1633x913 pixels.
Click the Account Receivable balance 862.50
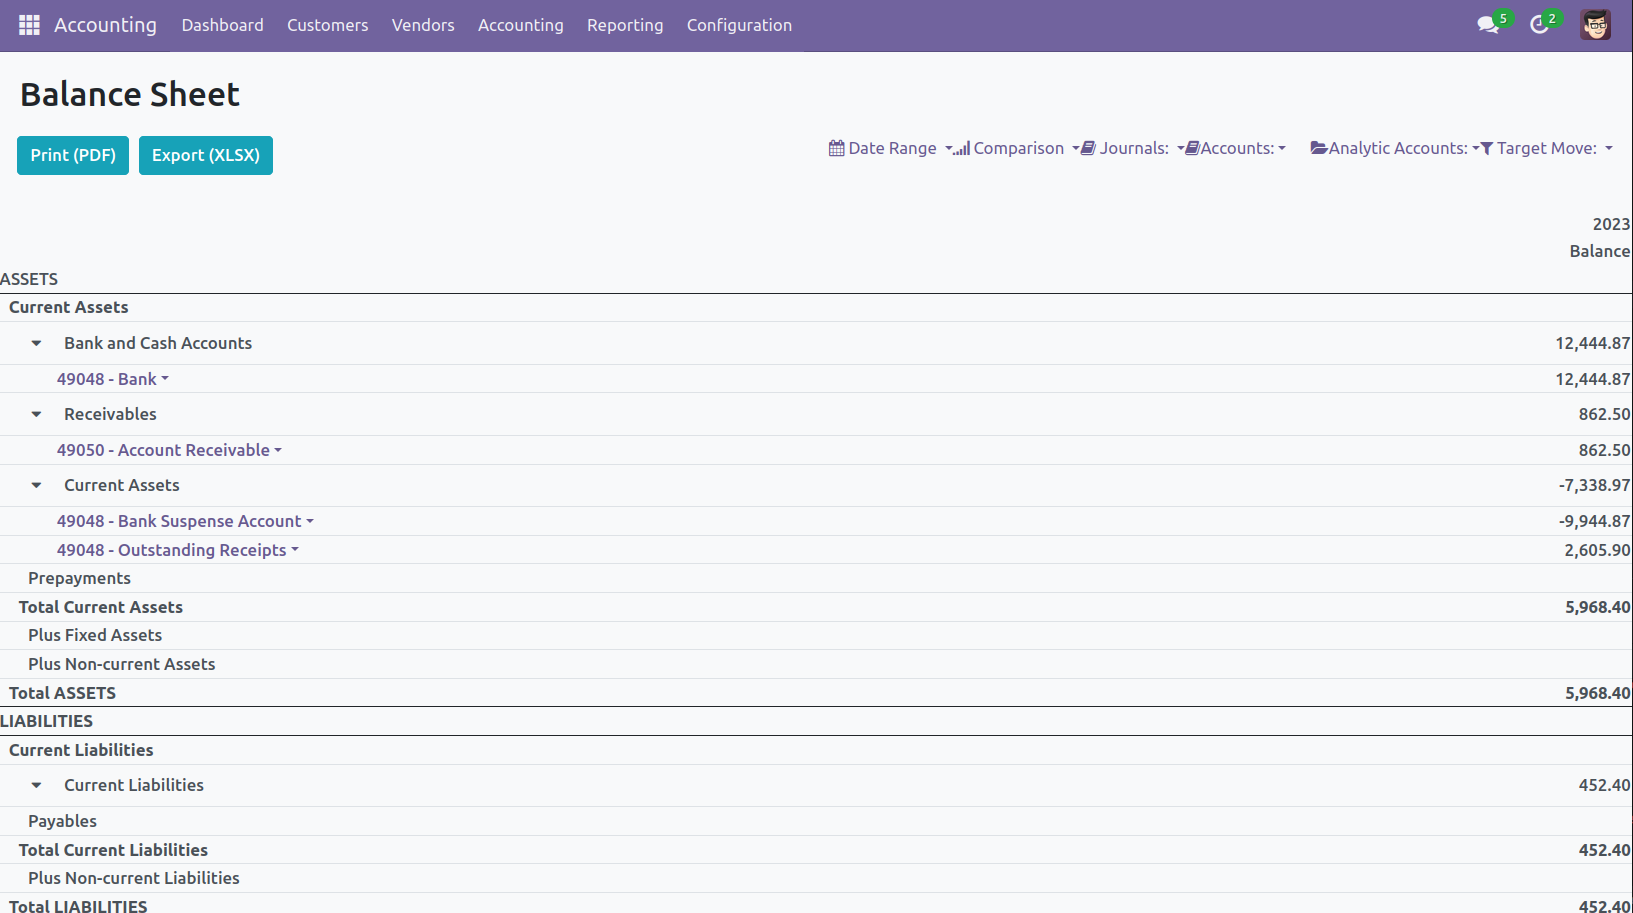1604,450
